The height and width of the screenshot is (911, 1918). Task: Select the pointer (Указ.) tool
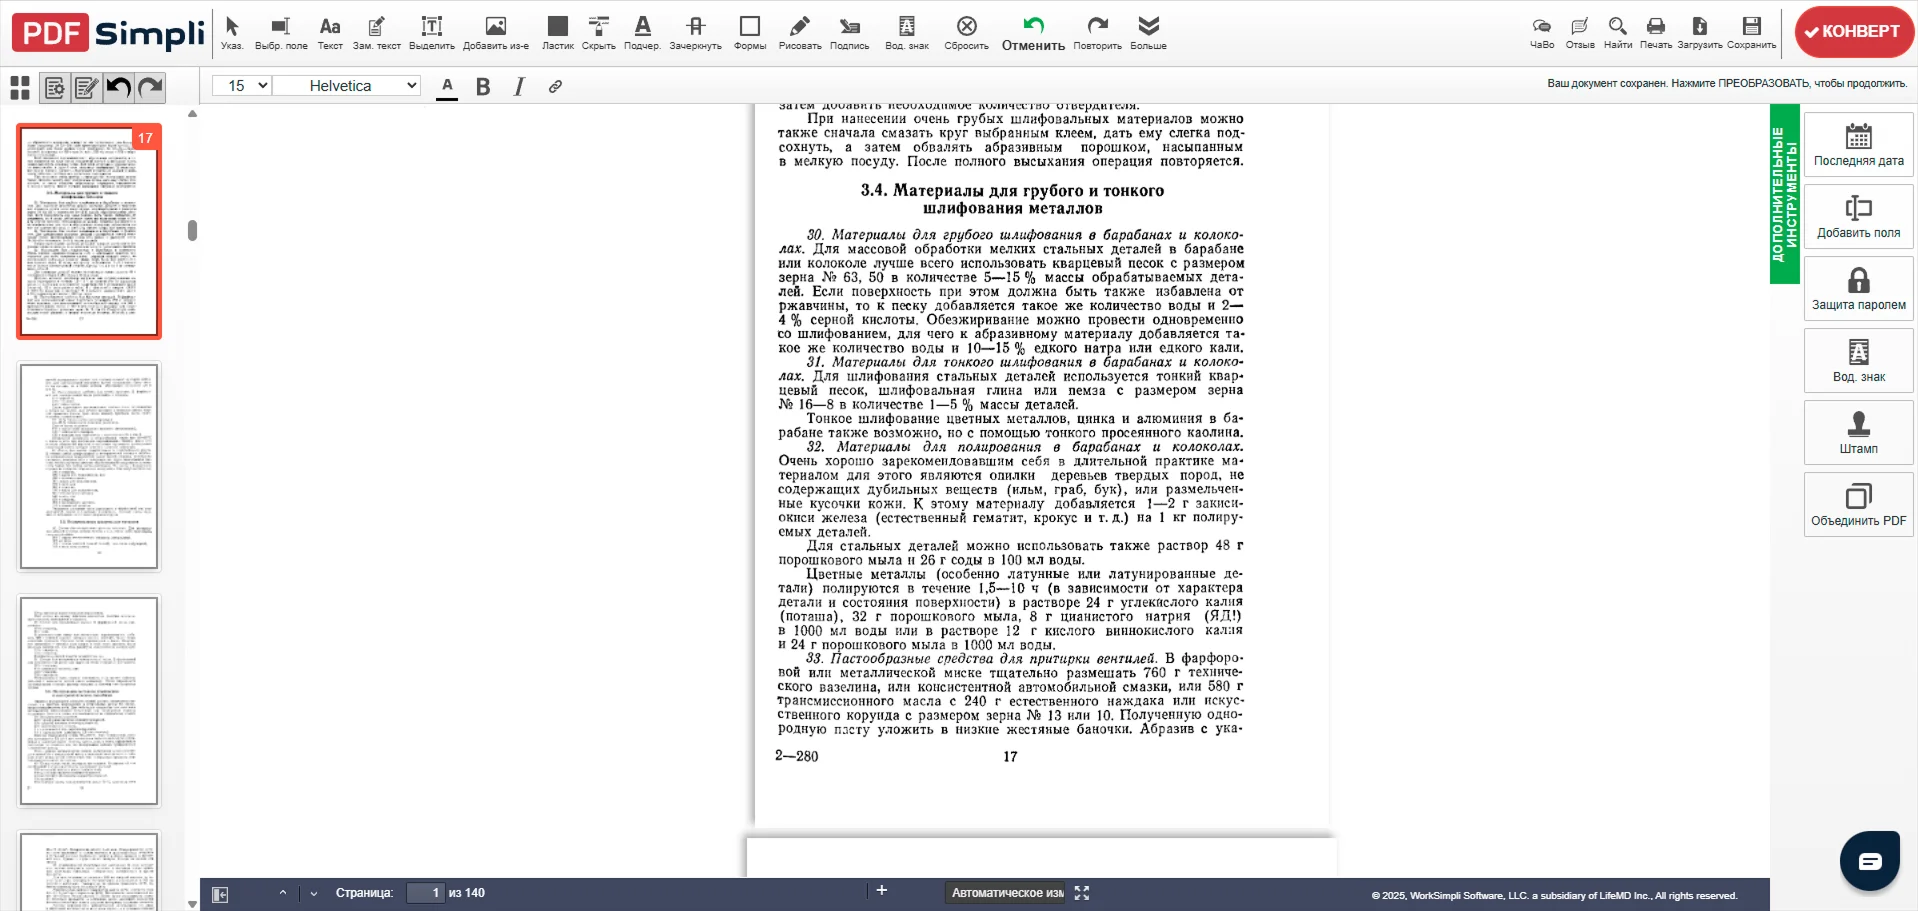(232, 32)
